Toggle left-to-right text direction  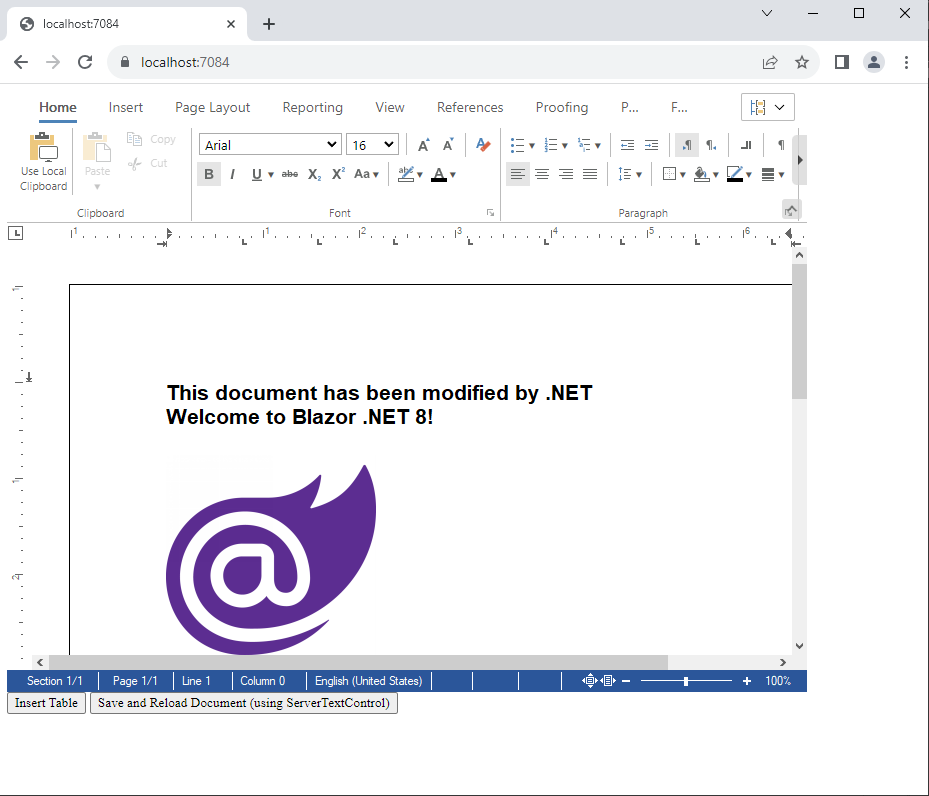[x=687, y=145]
